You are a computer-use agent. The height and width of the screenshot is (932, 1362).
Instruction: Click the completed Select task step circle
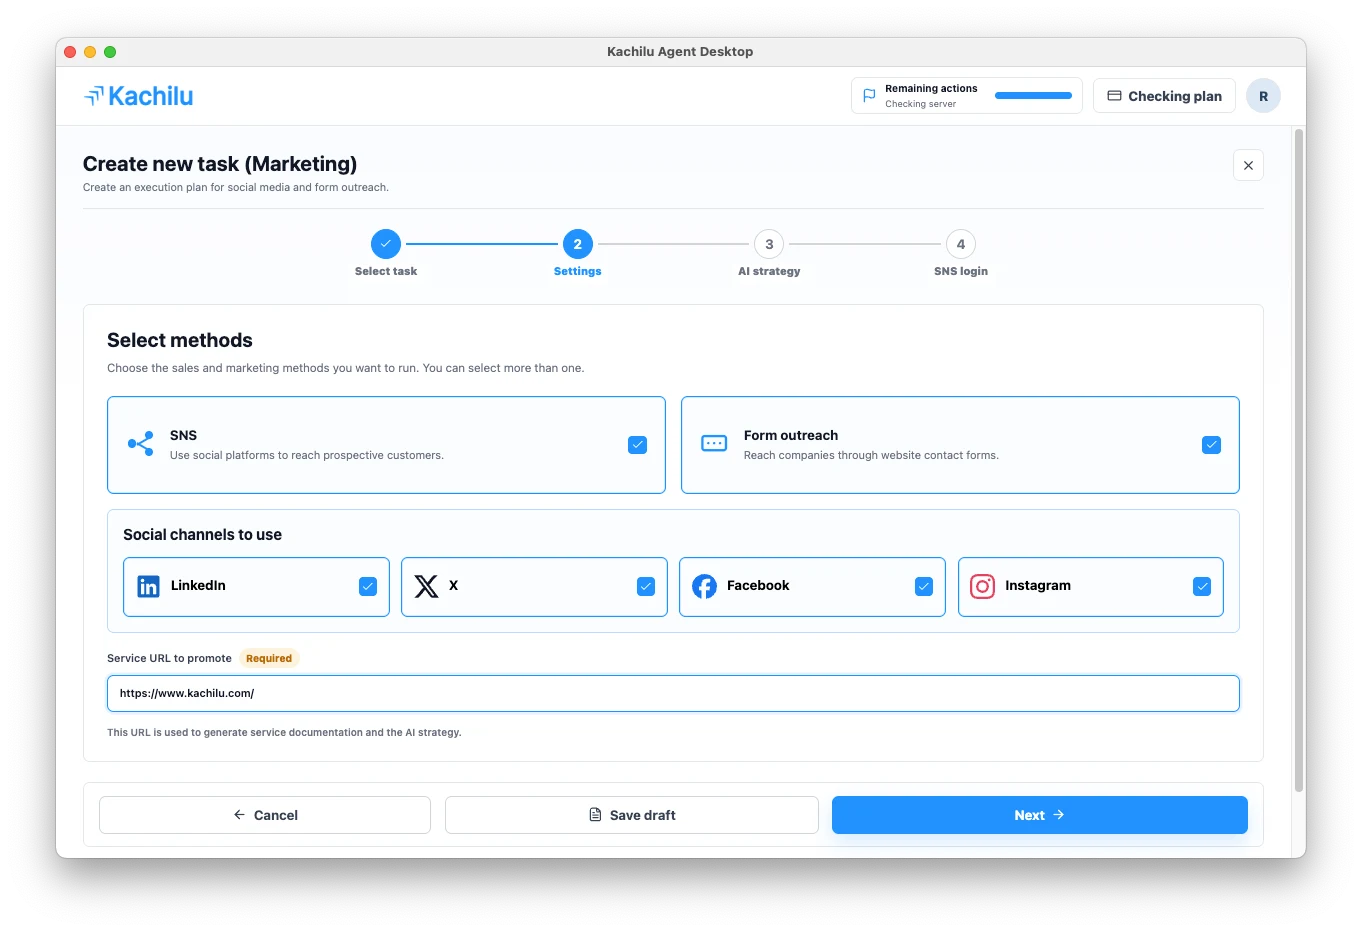[386, 244]
